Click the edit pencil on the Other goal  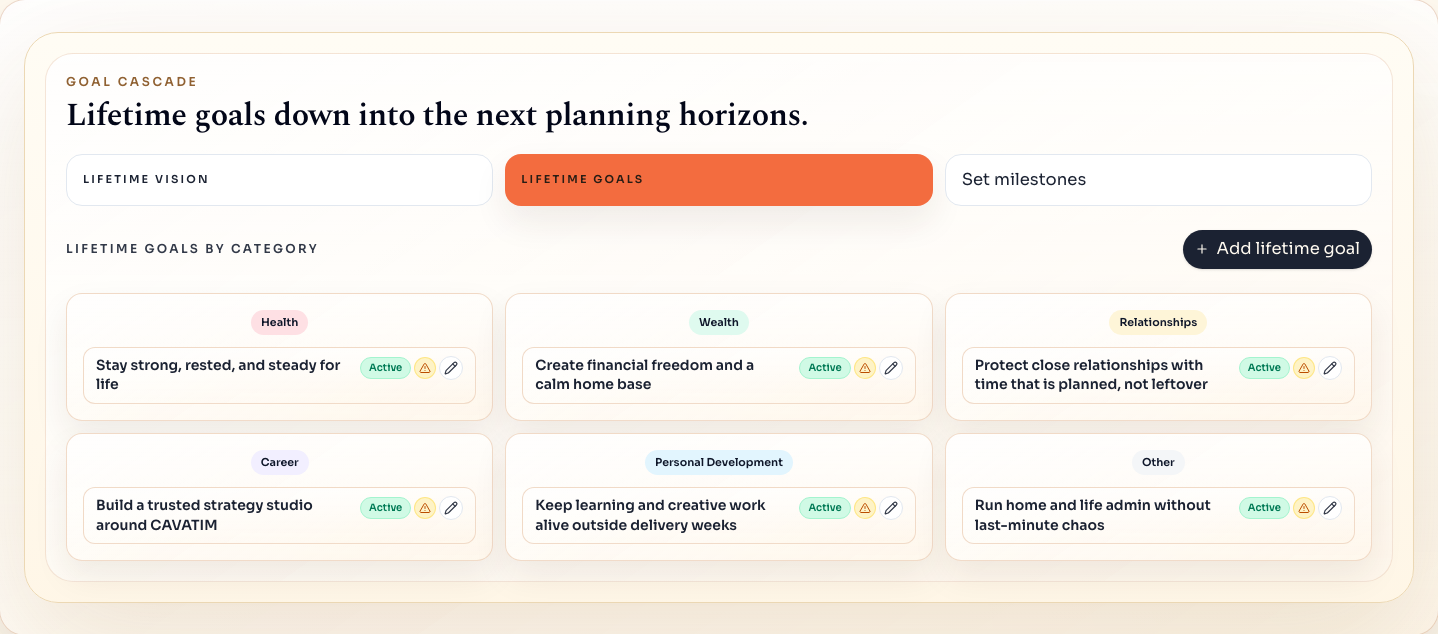(x=1330, y=508)
